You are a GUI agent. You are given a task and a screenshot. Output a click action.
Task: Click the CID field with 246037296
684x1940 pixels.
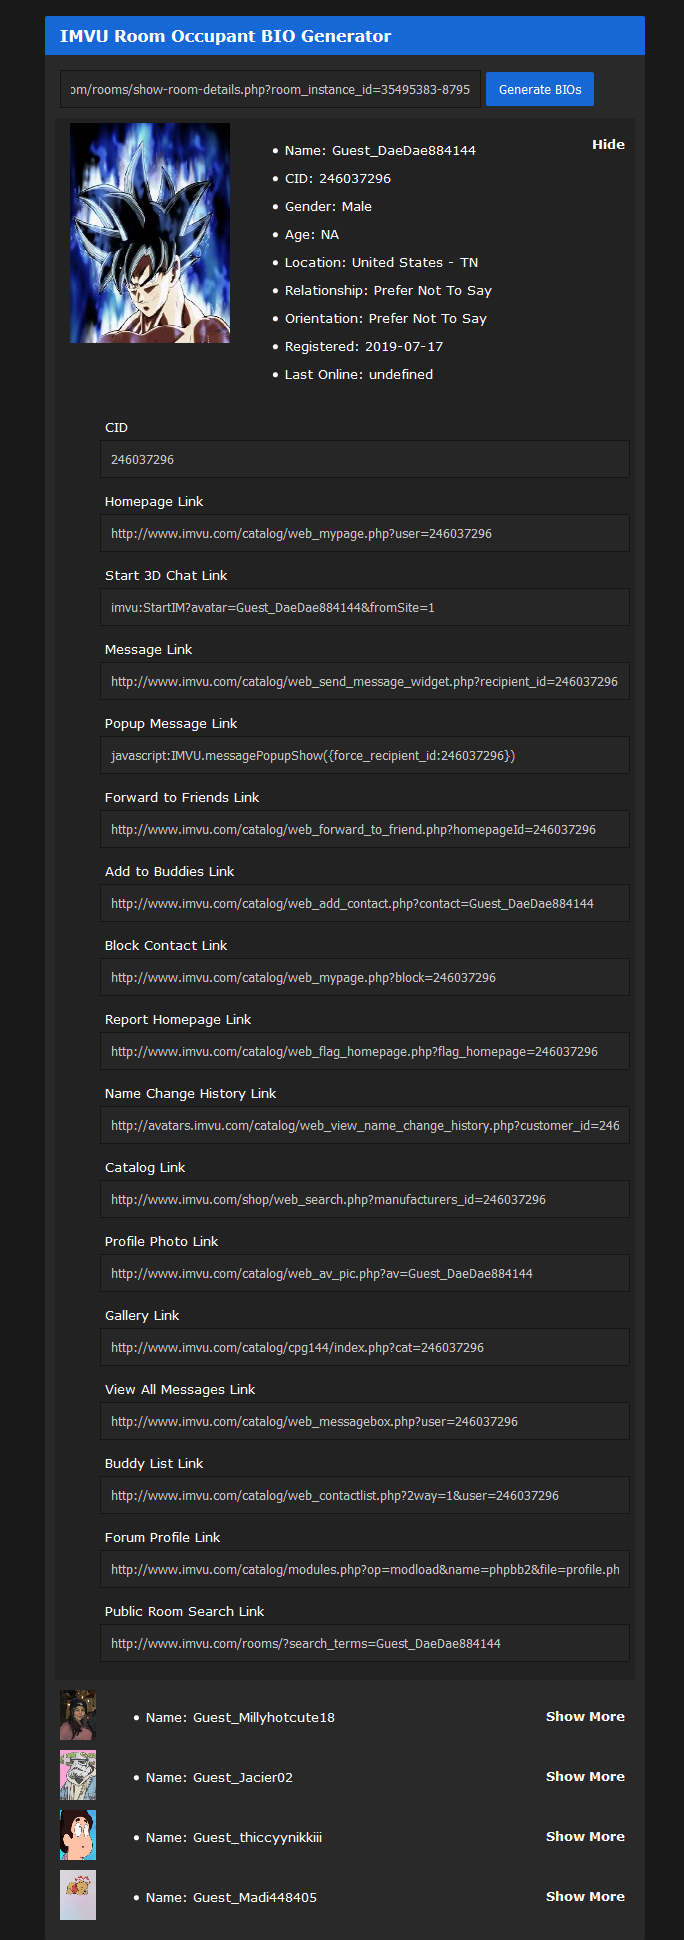tap(365, 459)
